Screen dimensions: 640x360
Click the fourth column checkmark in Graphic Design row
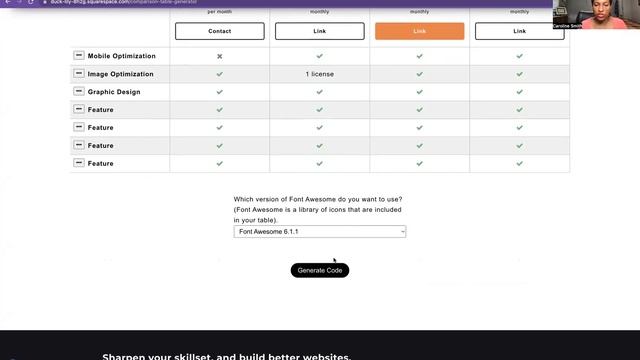point(520,92)
